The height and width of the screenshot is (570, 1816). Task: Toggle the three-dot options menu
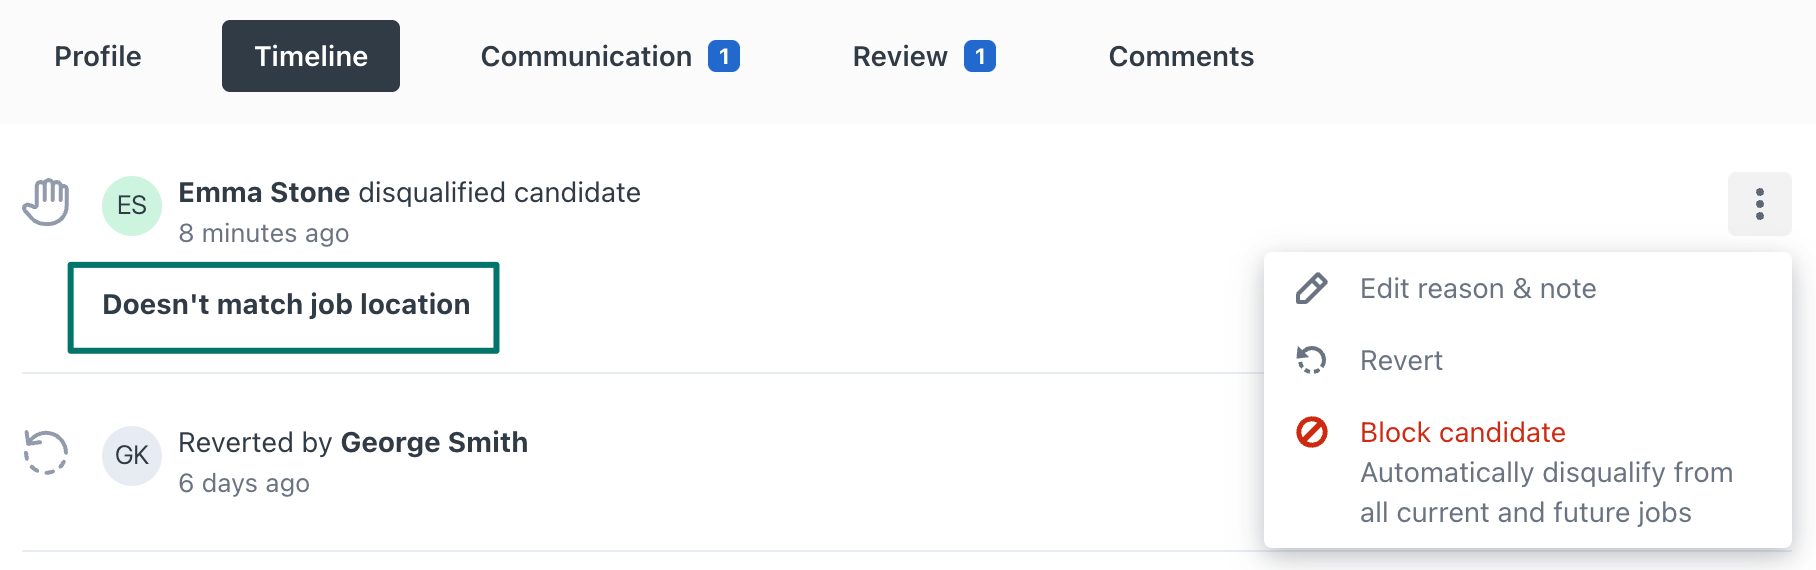pos(1759,204)
